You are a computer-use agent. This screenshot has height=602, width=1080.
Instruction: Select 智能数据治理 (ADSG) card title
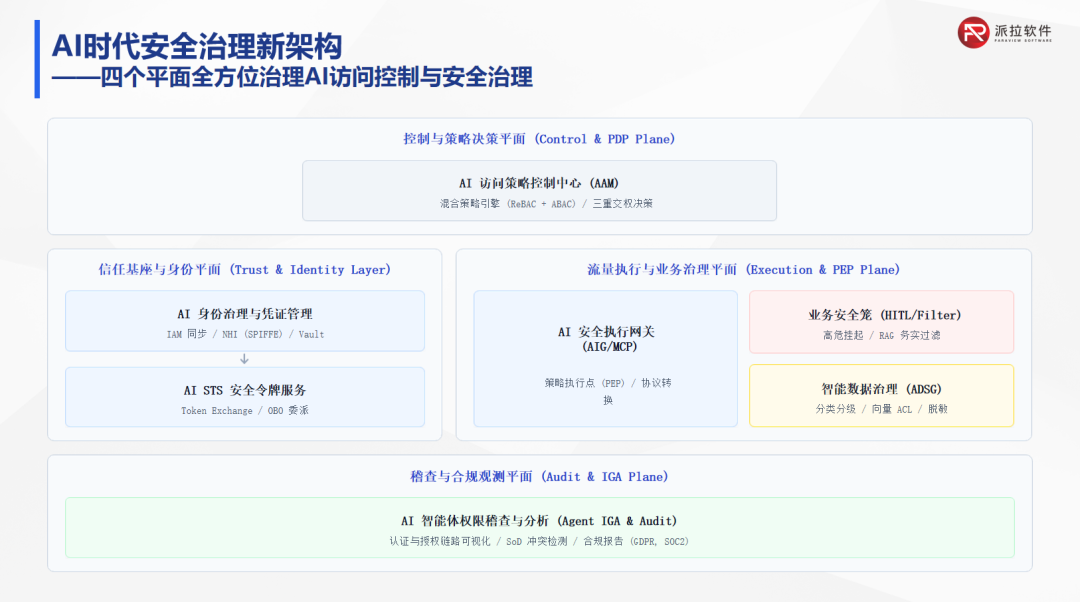tap(881, 389)
